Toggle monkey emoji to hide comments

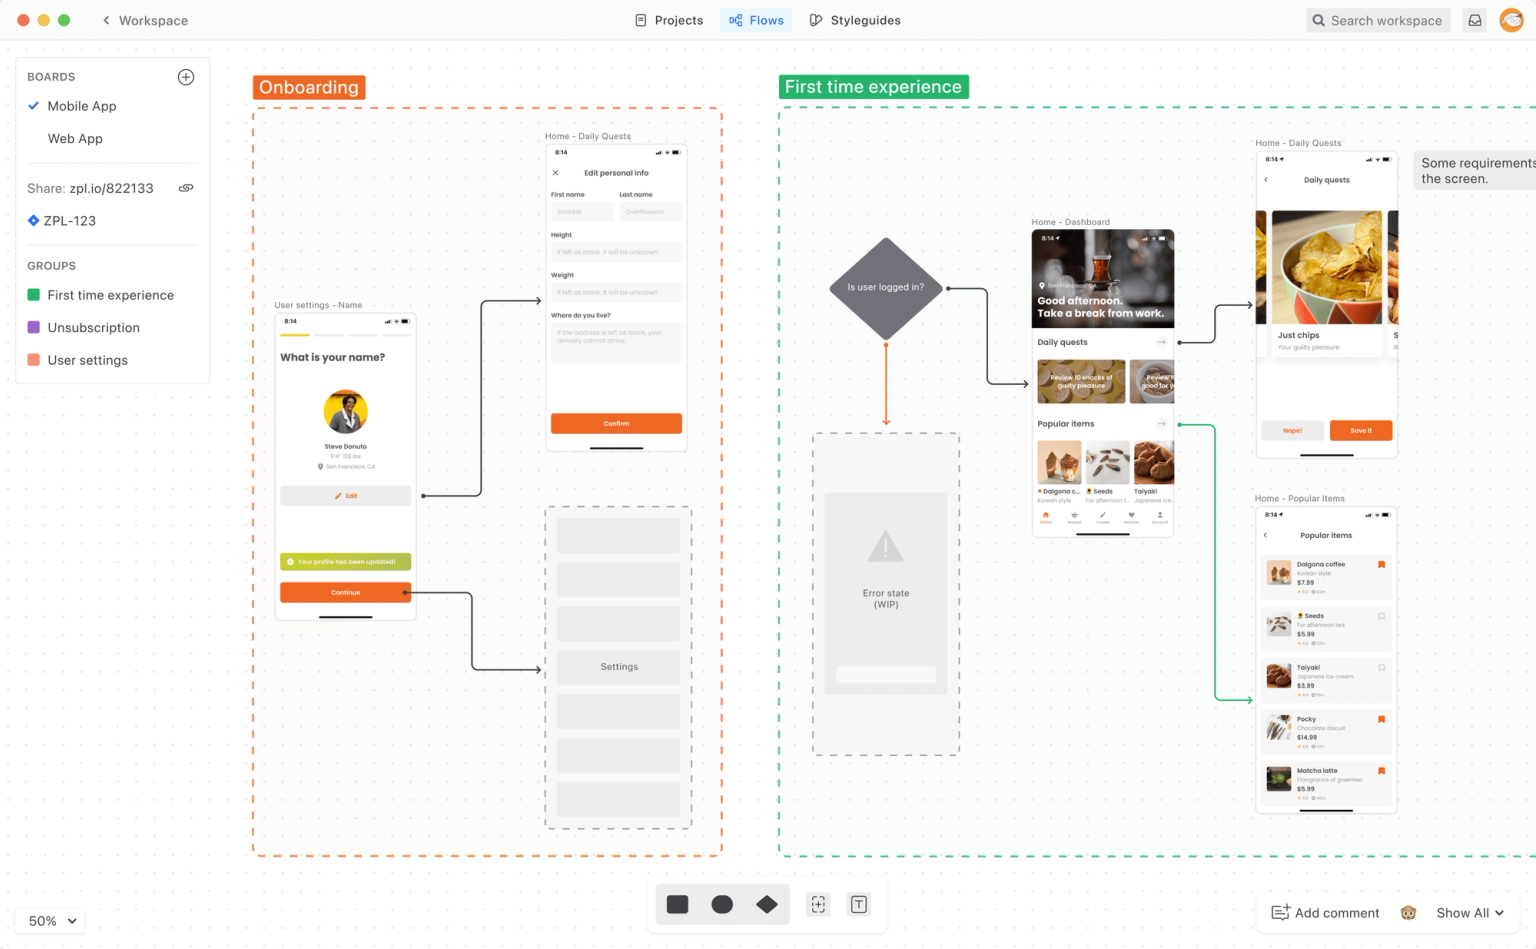(1408, 913)
